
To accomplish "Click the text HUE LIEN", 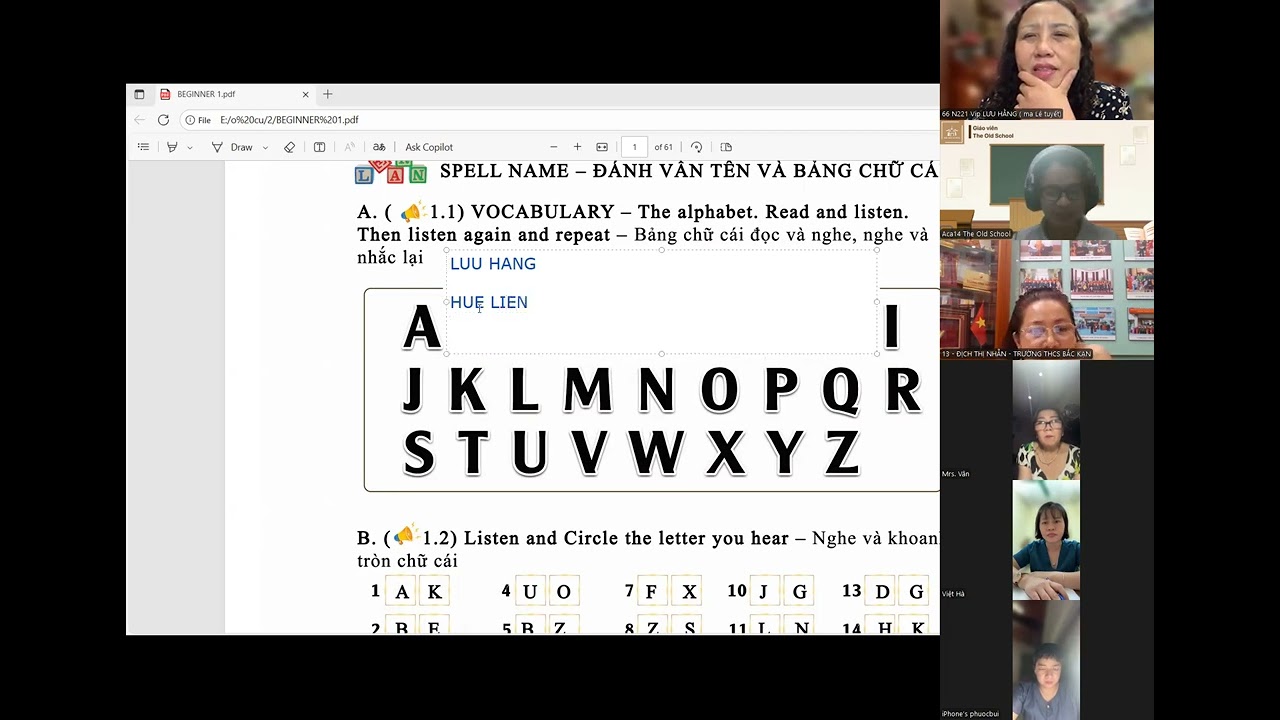I will 489,303.
